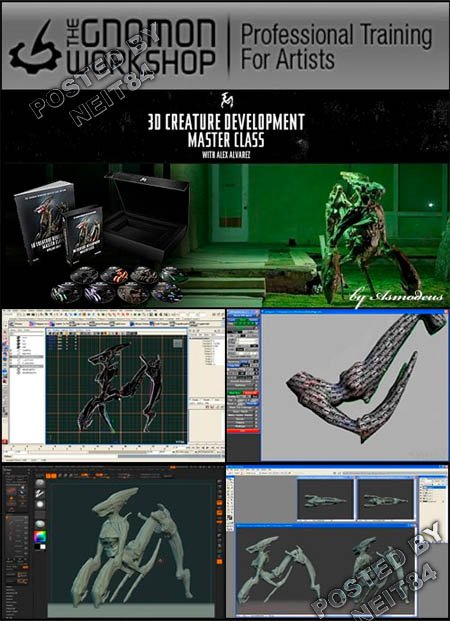Select the highlighted layer in the Photoshop Layers panel

click(x=433, y=487)
